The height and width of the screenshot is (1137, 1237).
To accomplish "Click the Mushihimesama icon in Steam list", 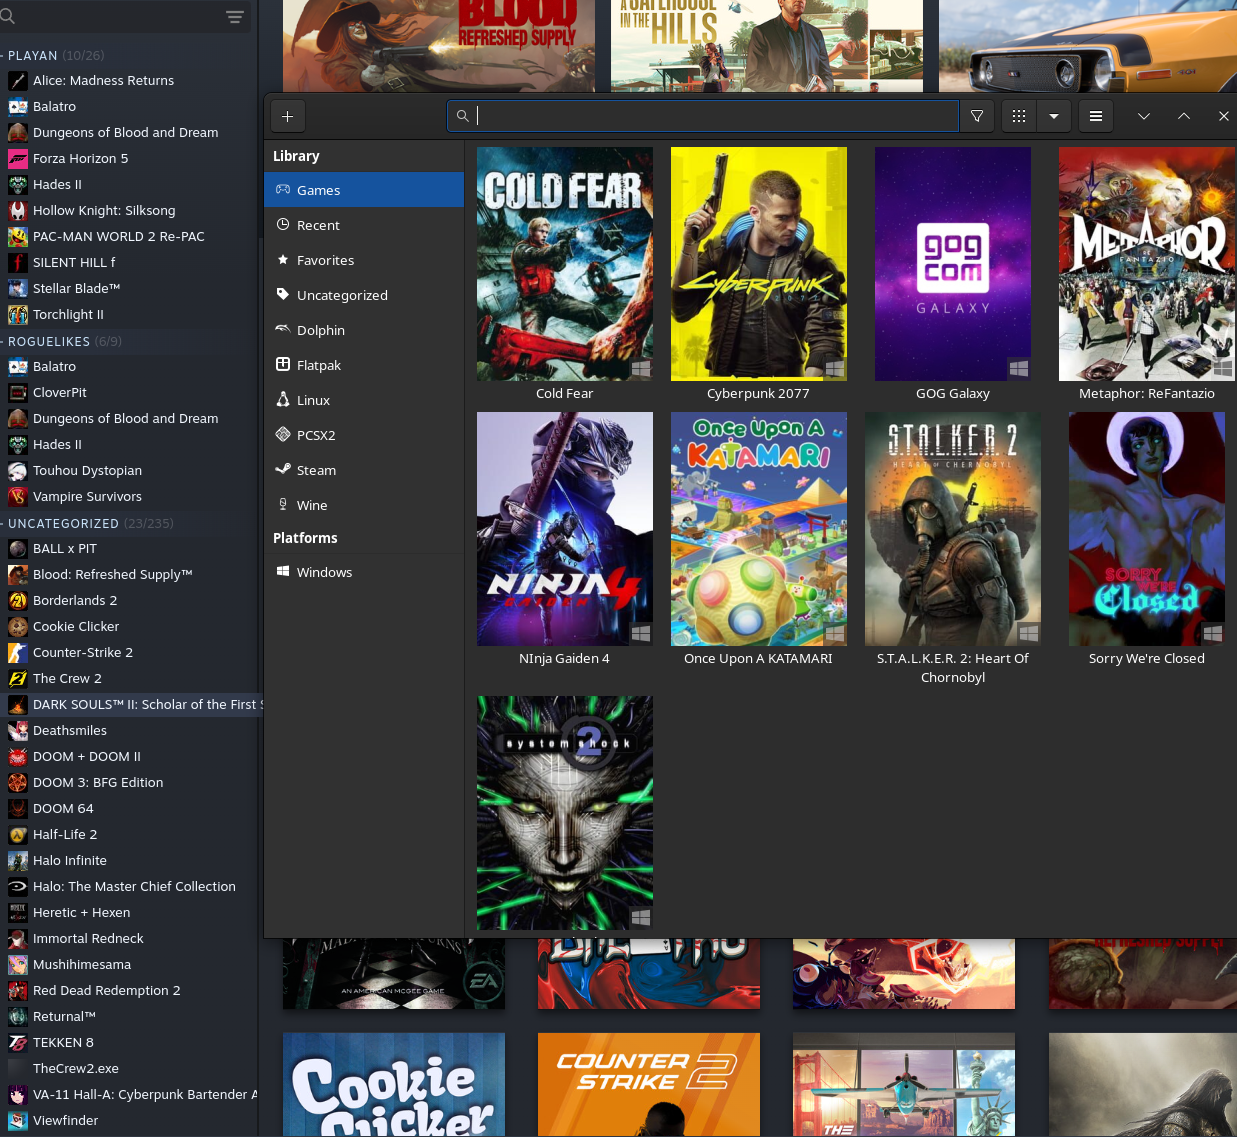I will coord(18,964).
